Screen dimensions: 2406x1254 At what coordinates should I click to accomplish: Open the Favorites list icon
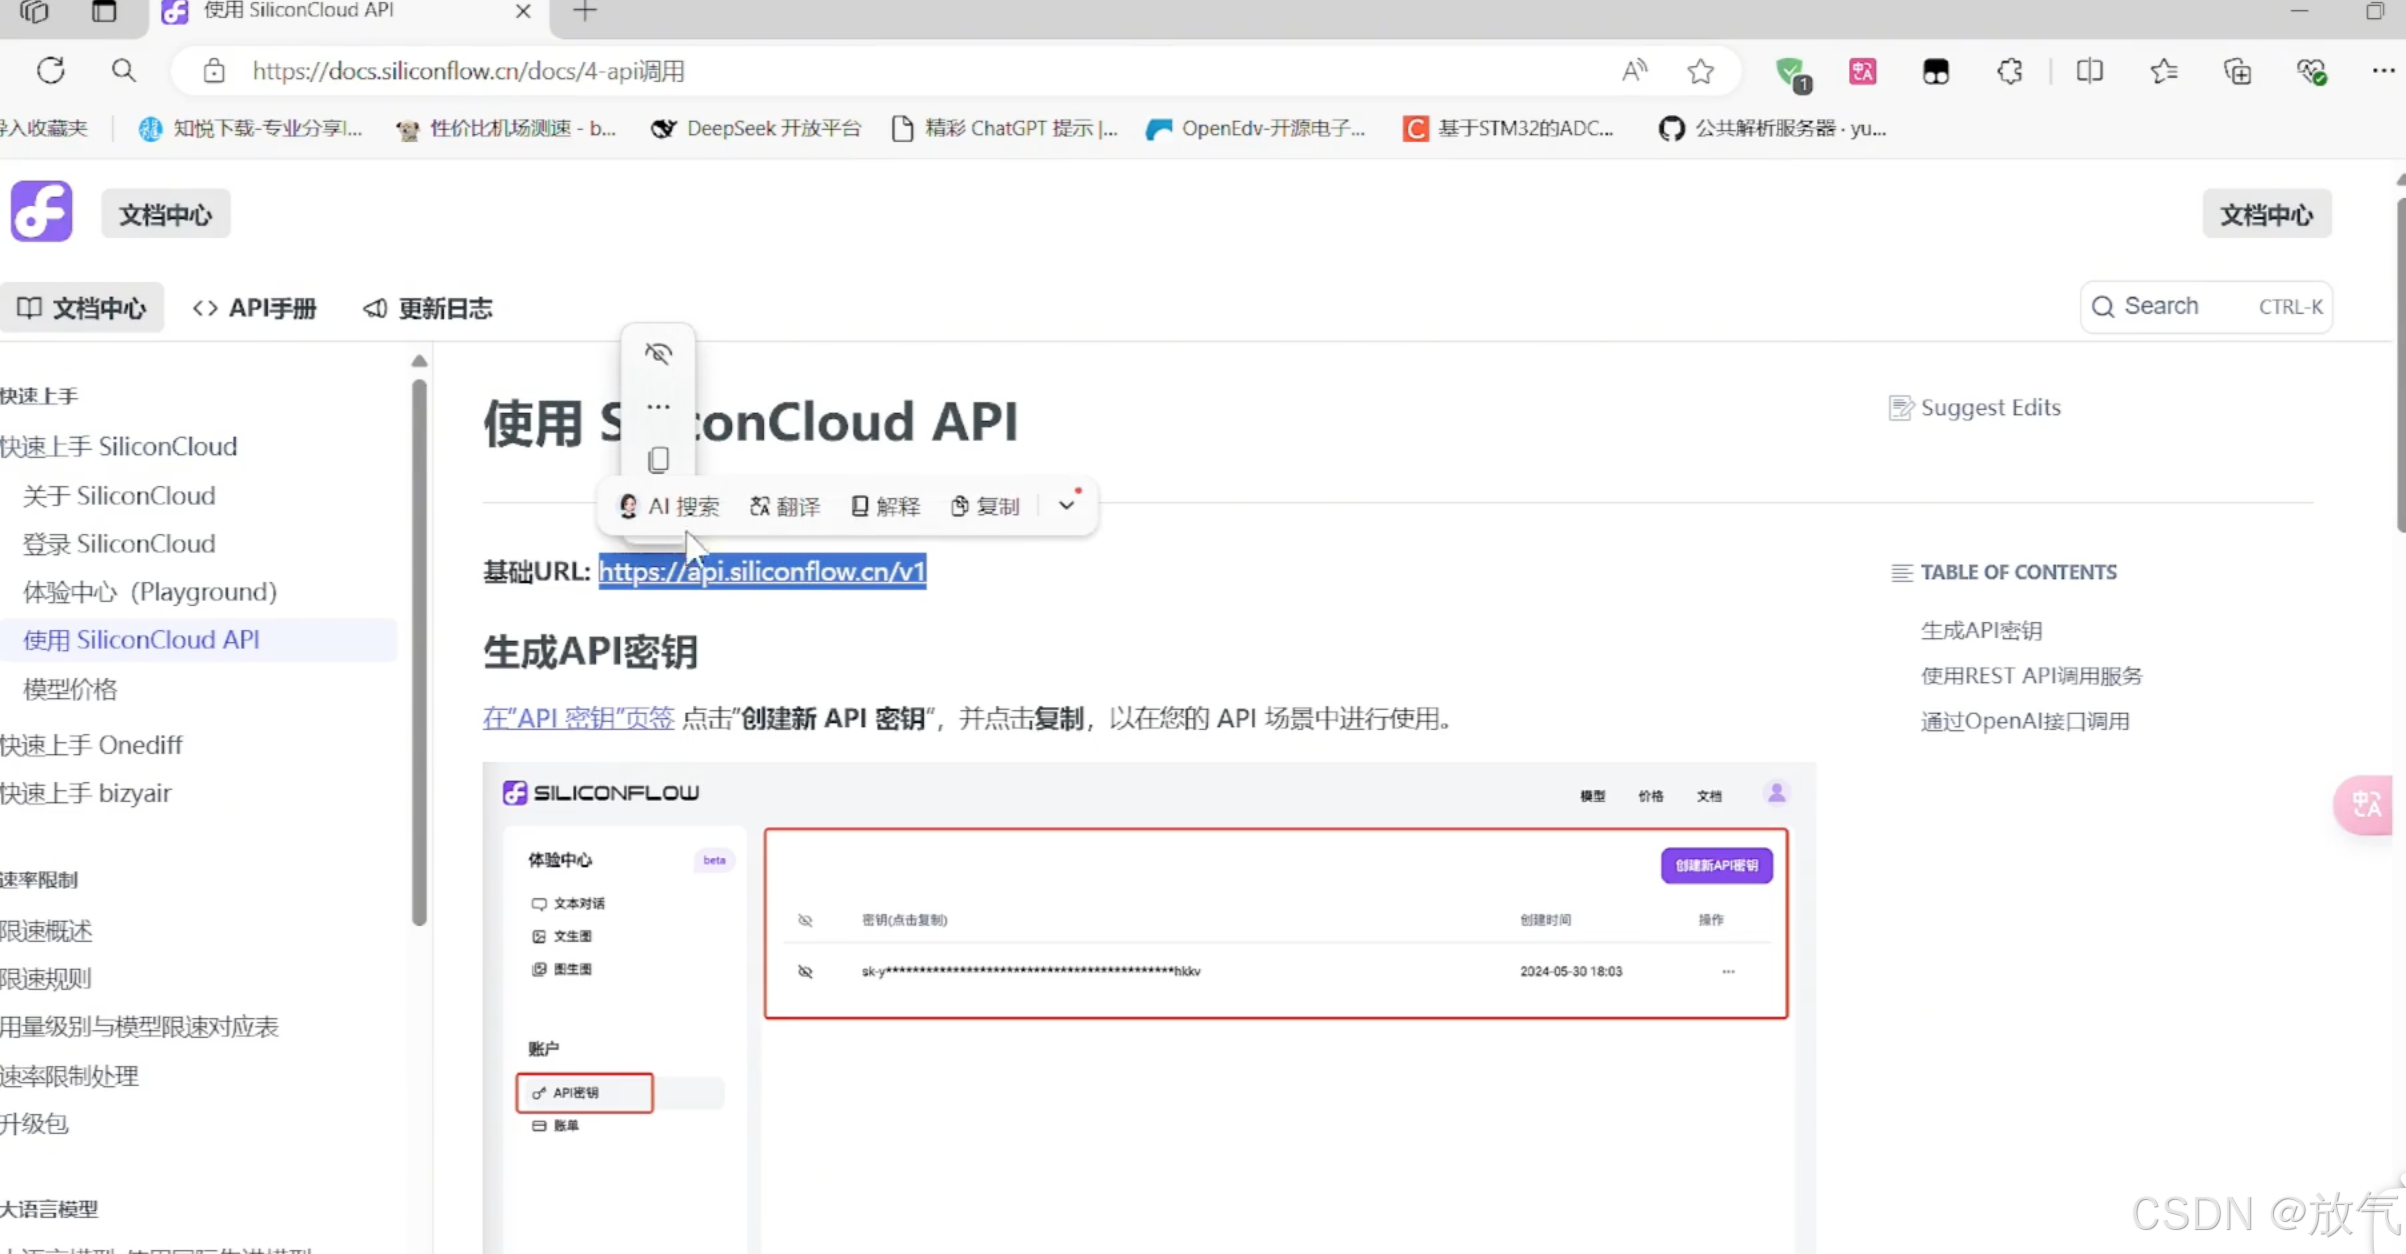click(x=2164, y=71)
